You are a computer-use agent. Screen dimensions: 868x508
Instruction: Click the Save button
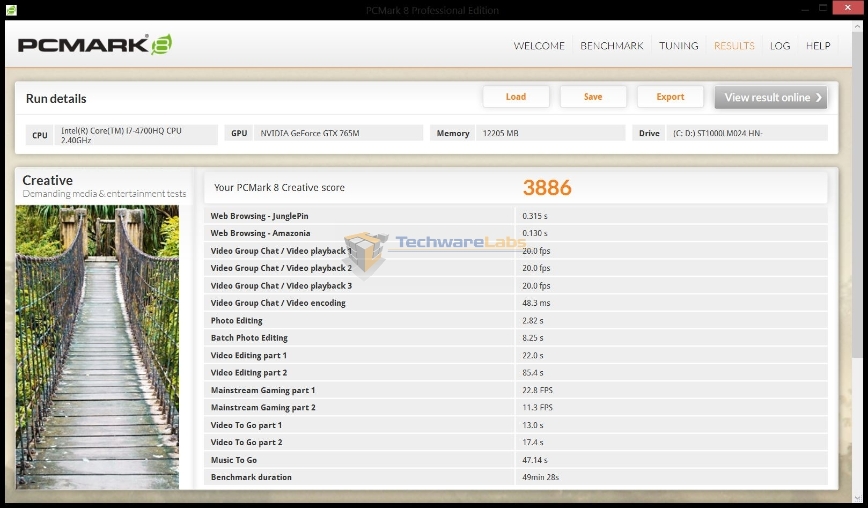pyautogui.click(x=593, y=97)
